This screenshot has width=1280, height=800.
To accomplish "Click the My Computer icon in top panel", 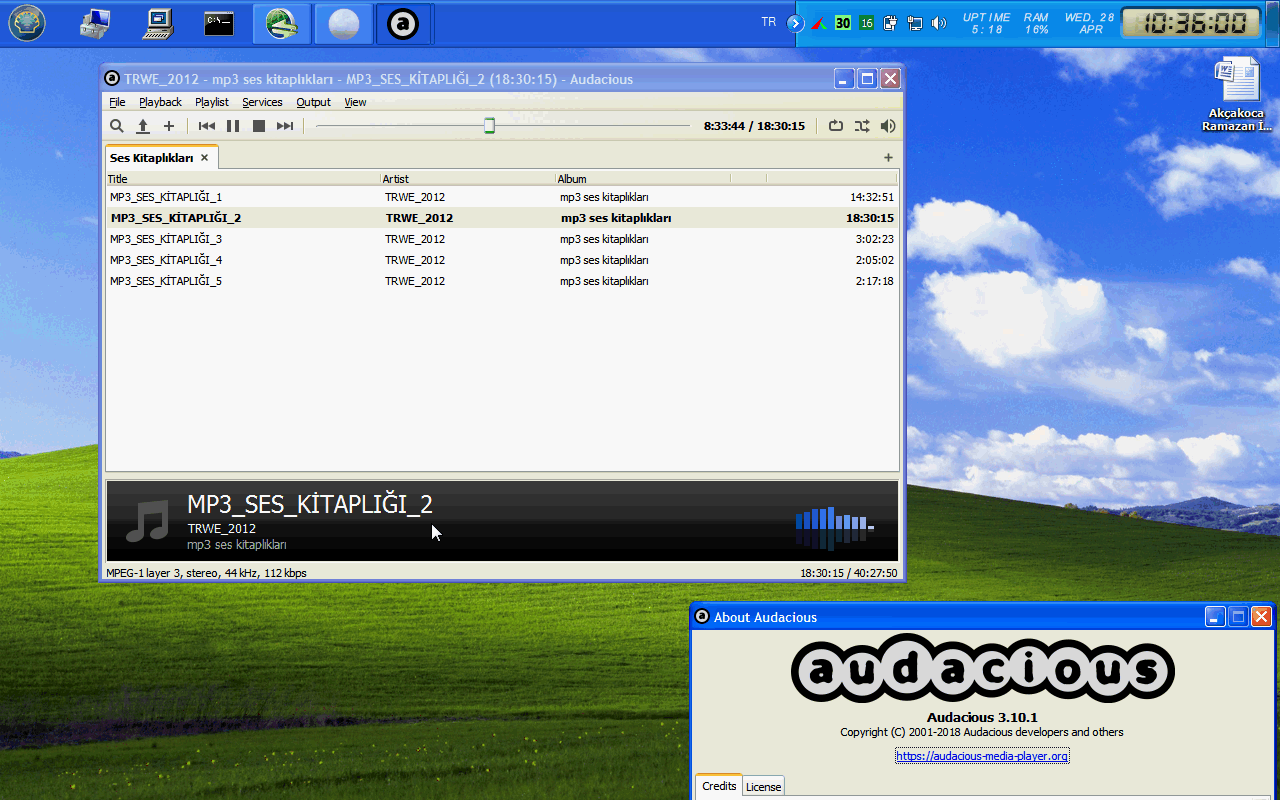I will tap(158, 23).
